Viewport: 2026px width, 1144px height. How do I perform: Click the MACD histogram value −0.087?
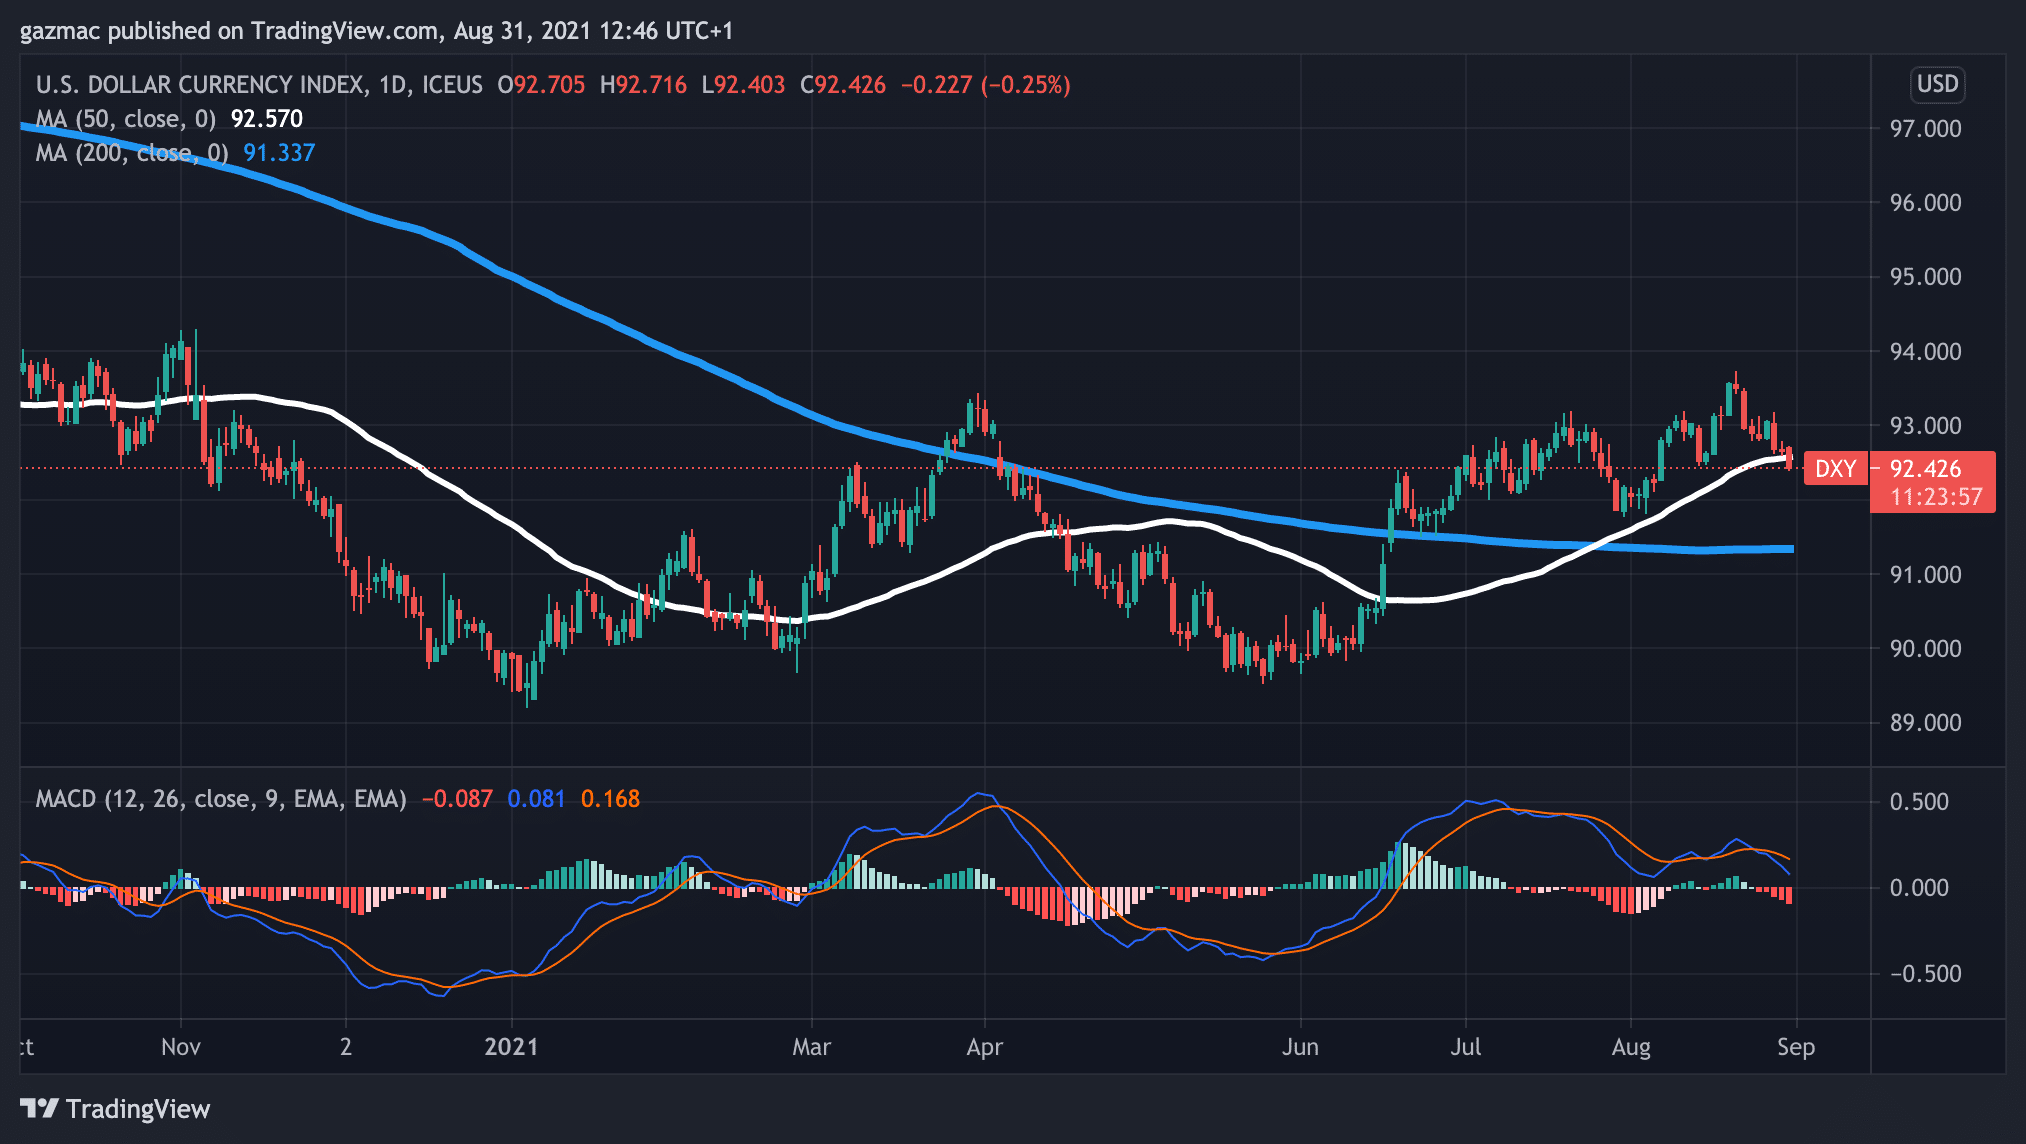[457, 799]
